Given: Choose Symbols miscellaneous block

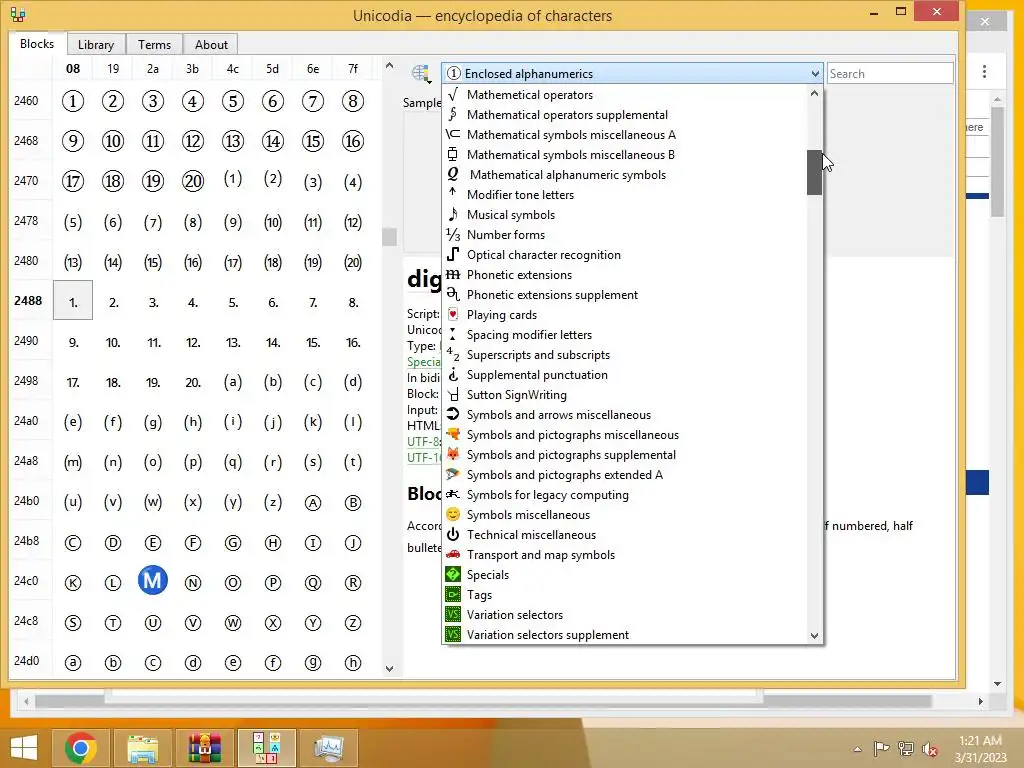Looking at the screenshot, I should 625,515.
